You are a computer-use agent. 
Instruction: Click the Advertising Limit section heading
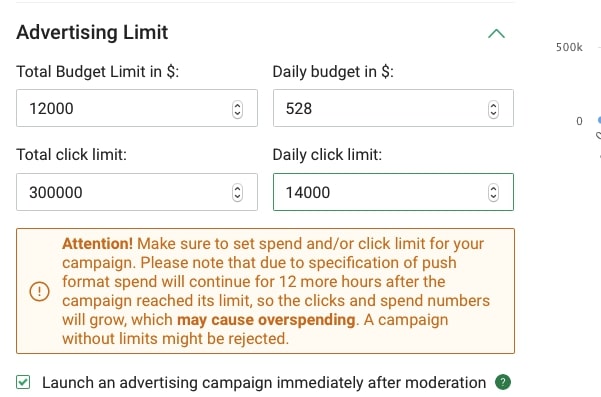tap(92, 32)
